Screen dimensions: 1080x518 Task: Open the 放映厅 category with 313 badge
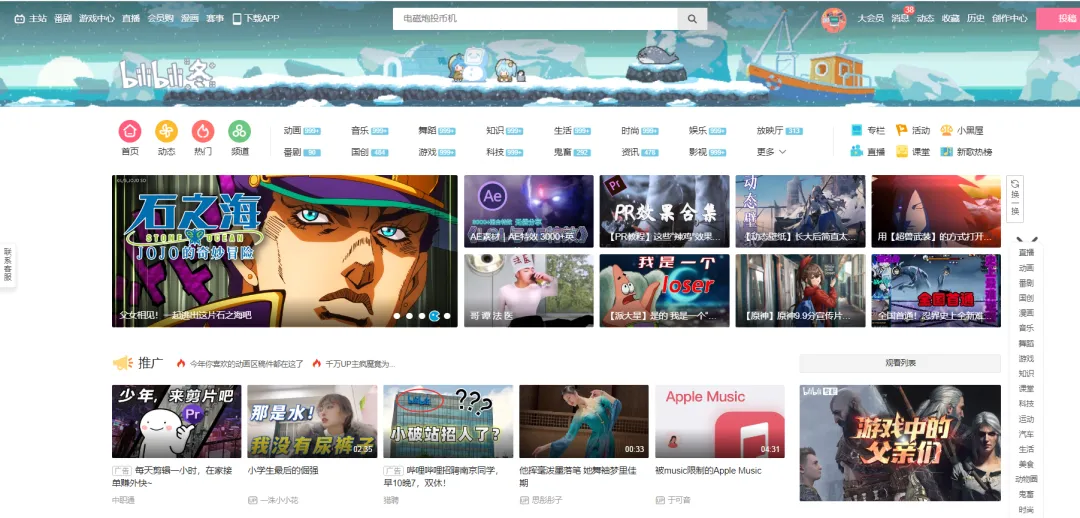780,131
